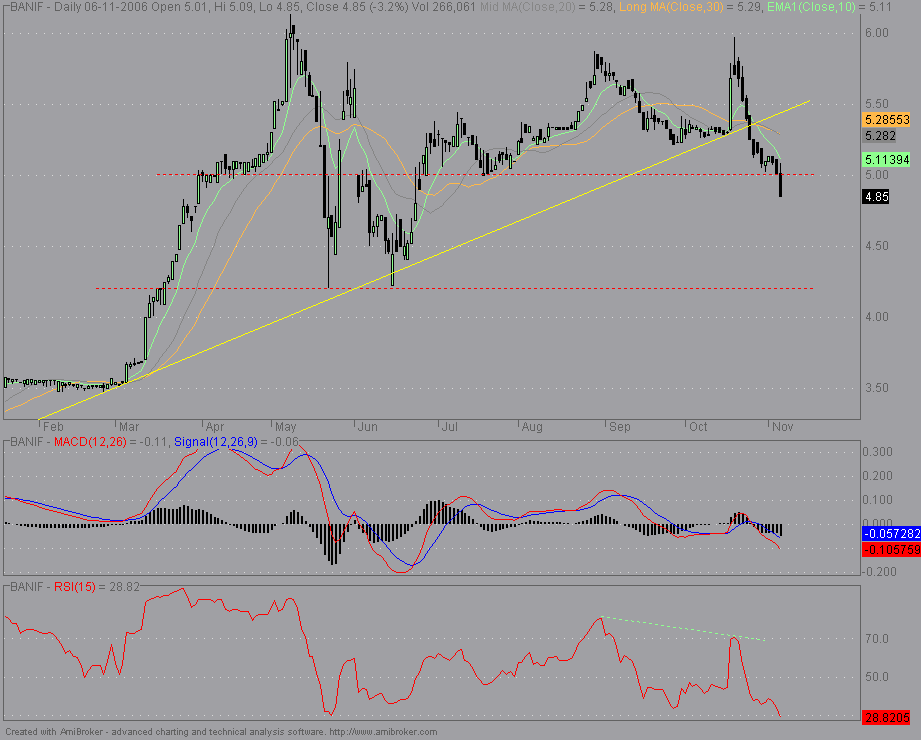Screen dimensions: 921x740
Task: Click the Sep label on time axis
Action: (619, 427)
